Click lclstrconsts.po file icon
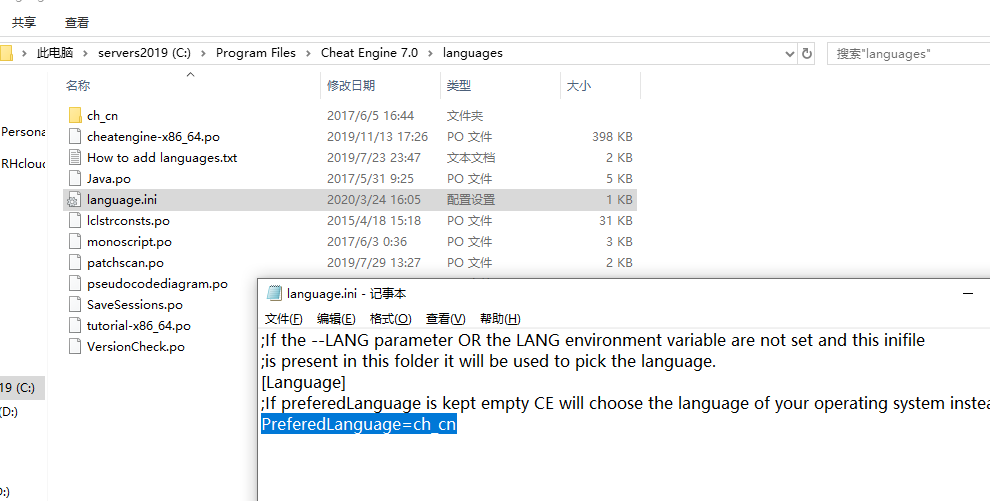Viewport: 990px width, 501px height. tap(75, 220)
